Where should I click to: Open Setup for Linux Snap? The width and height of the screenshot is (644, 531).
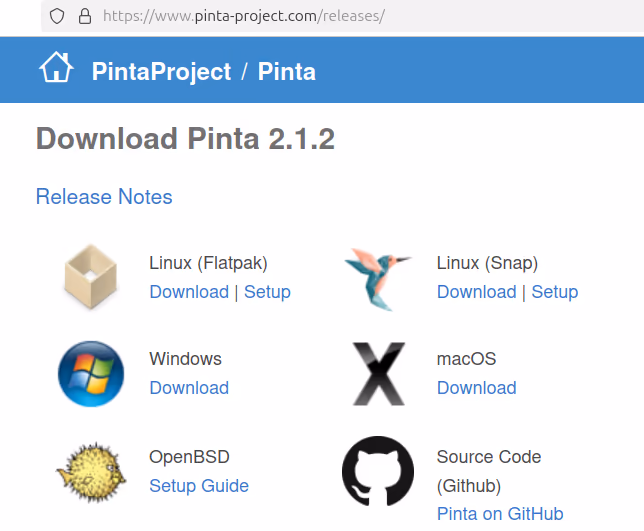555,292
